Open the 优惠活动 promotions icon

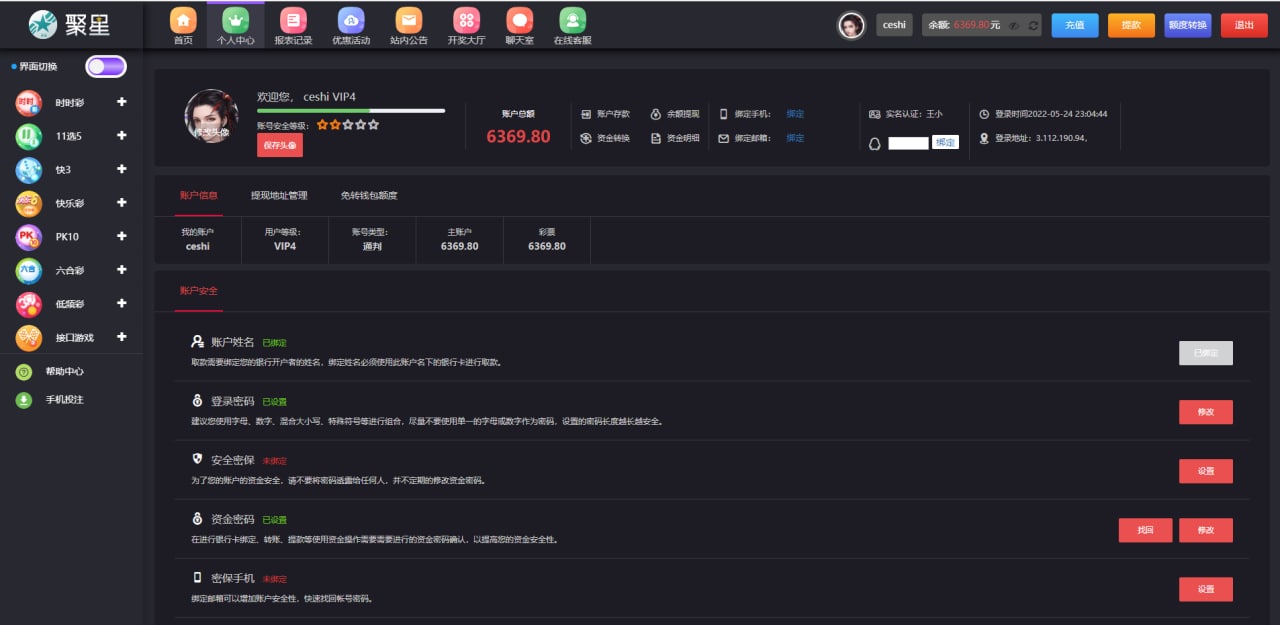[350, 20]
